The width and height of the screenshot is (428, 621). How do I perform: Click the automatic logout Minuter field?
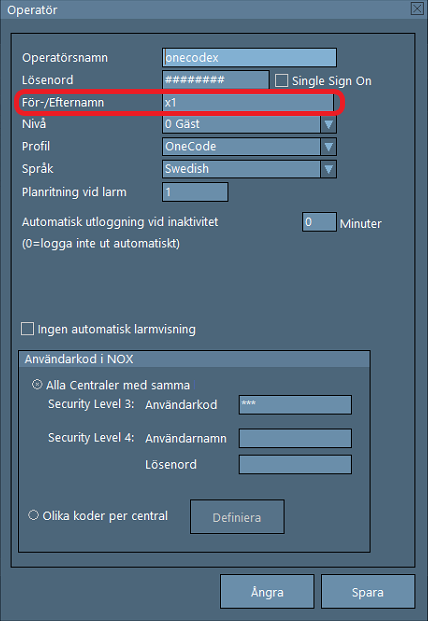click(x=320, y=222)
